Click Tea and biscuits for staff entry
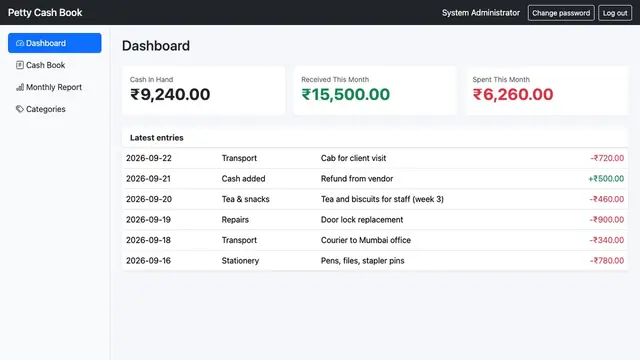This screenshot has width=640, height=360. (382, 199)
